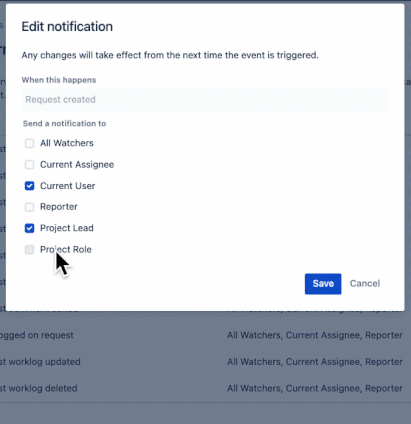
Task: Click recipients text of 'ogged on request' row
Action: pos(315,335)
